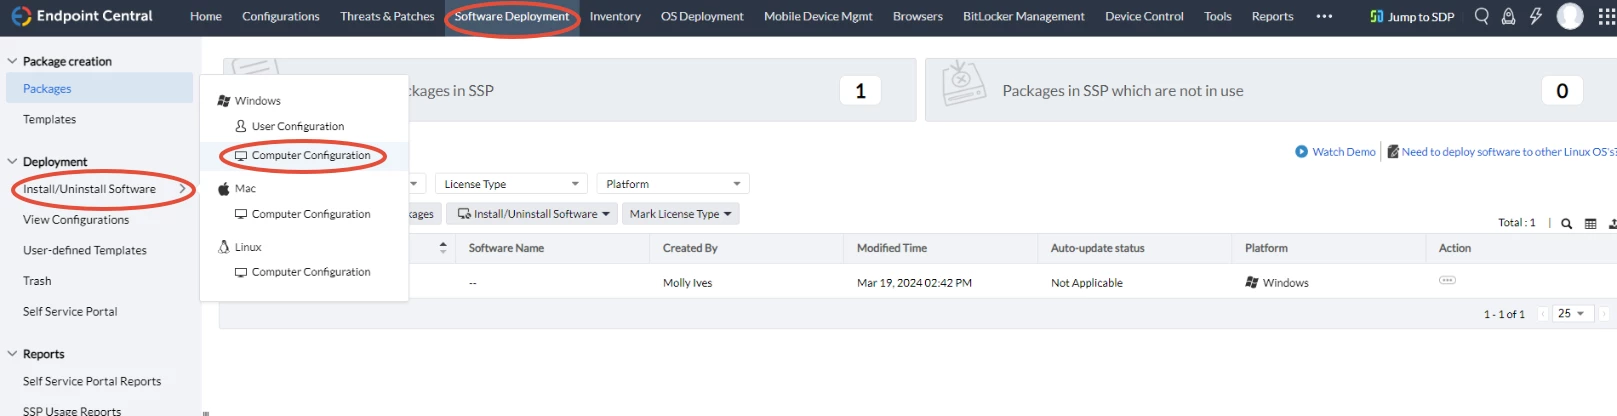Switch to the Browsers tab
The width and height of the screenshot is (1617, 416).
(918, 16)
